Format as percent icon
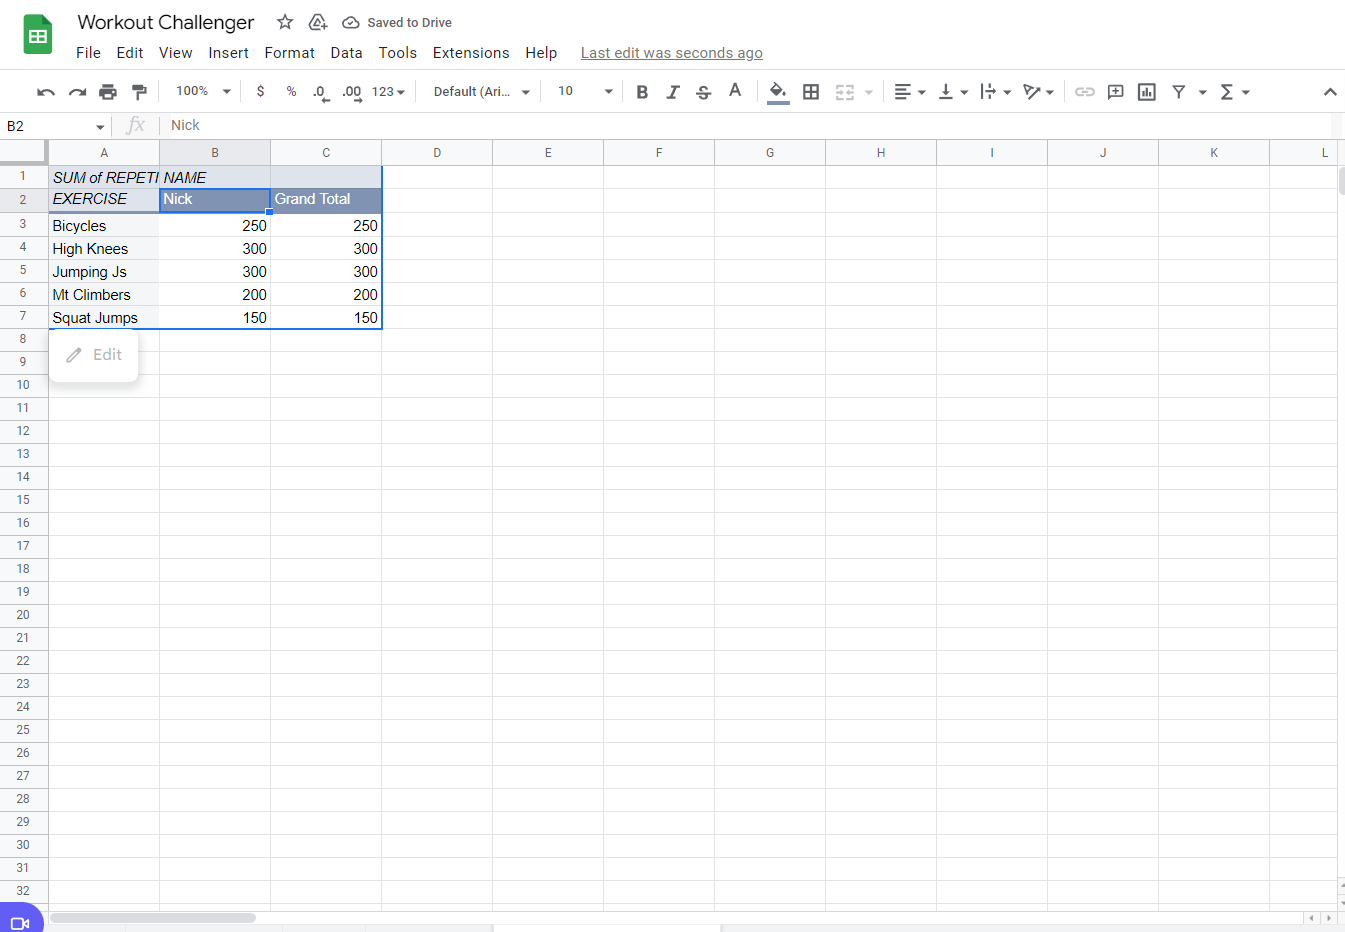 pos(291,91)
